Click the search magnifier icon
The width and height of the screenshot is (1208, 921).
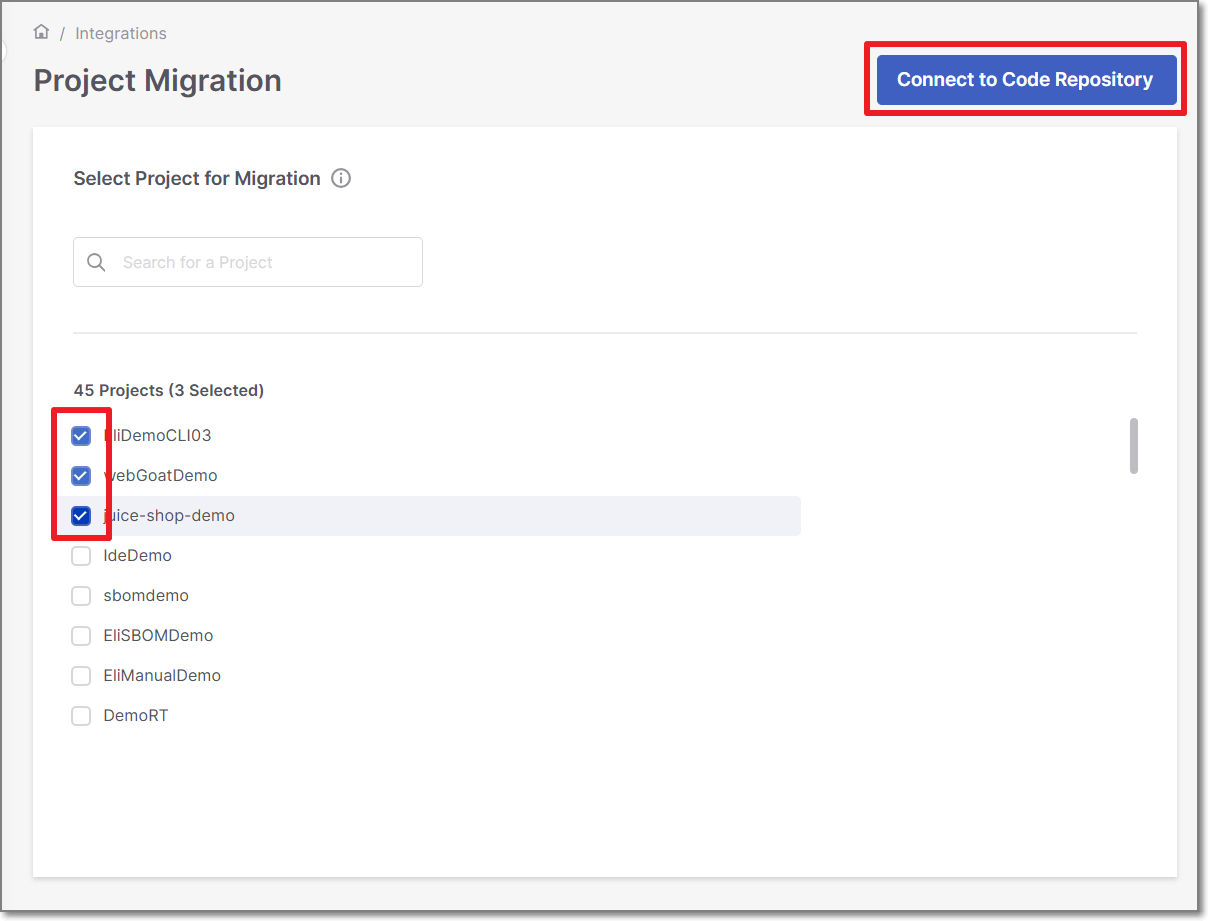coord(96,261)
